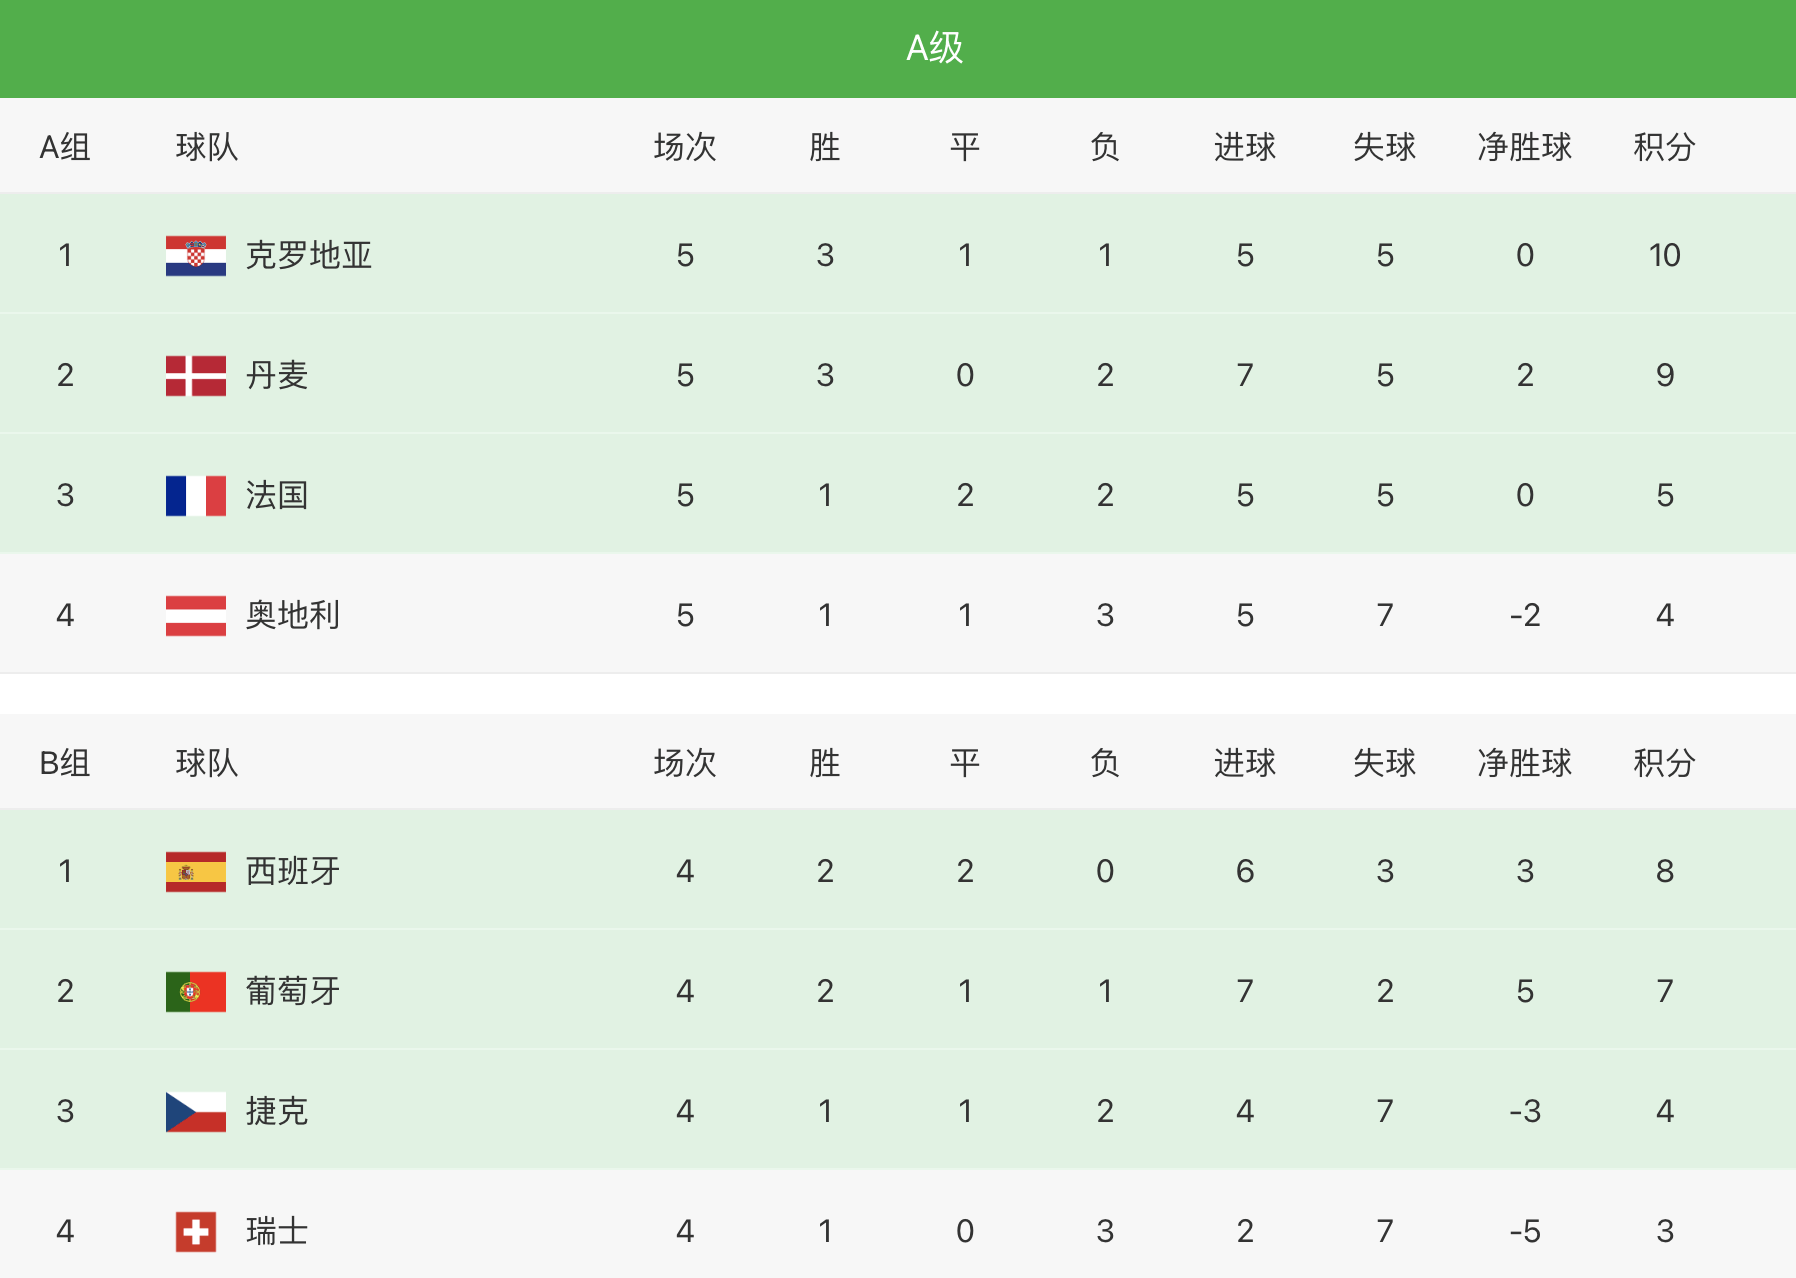
Task: Click 进球 column header in A组 table
Action: click(1244, 148)
